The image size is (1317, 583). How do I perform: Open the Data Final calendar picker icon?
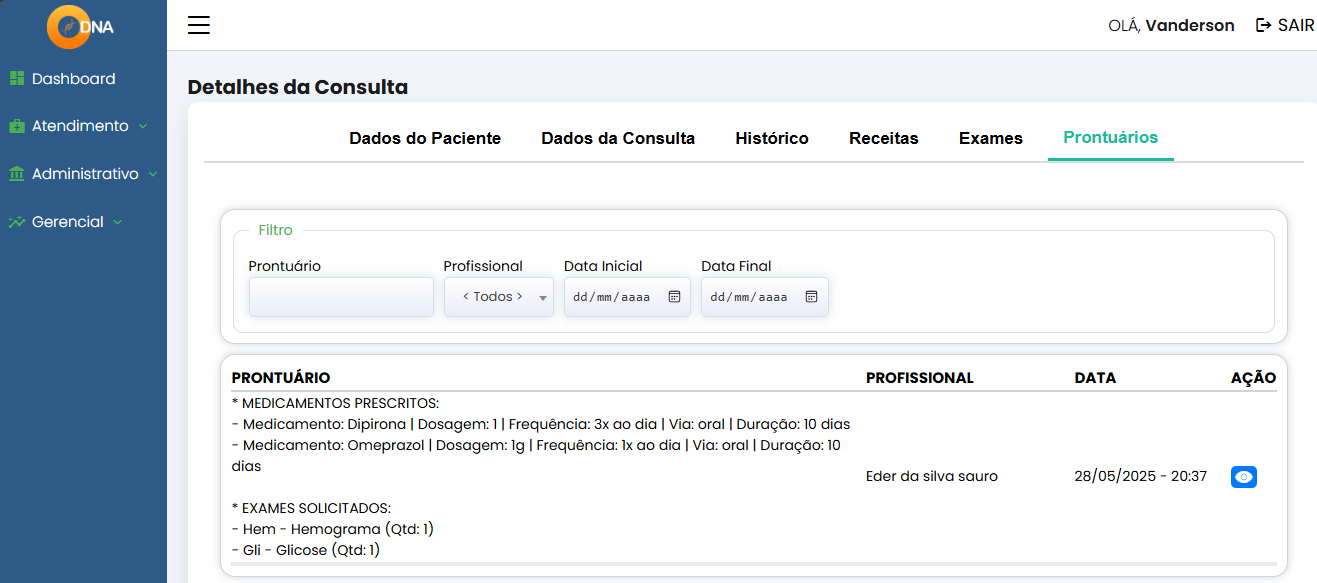811,297
